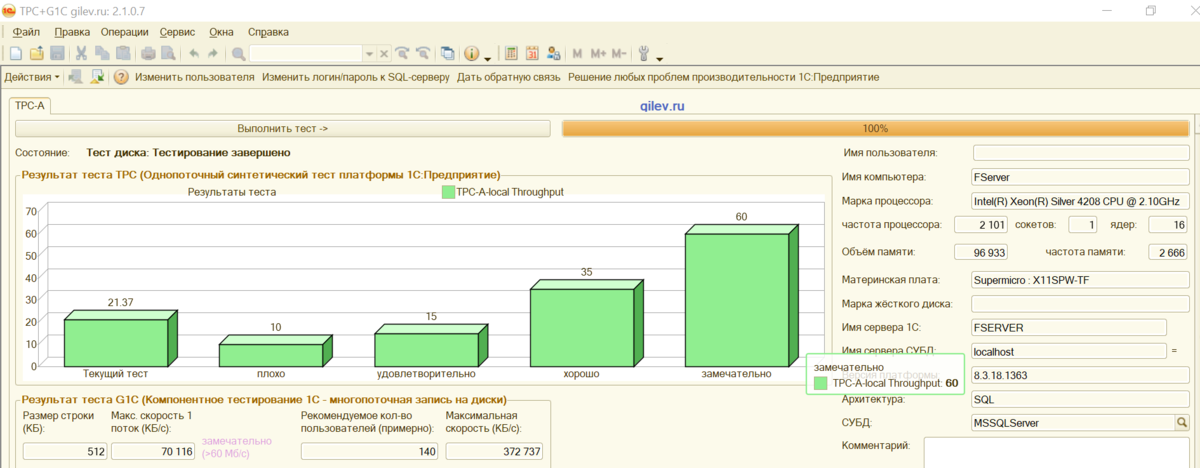This screenshot has height=468, width=1200.
Task: Click the greyed icon next to Действия
Action: coord(75,77)
